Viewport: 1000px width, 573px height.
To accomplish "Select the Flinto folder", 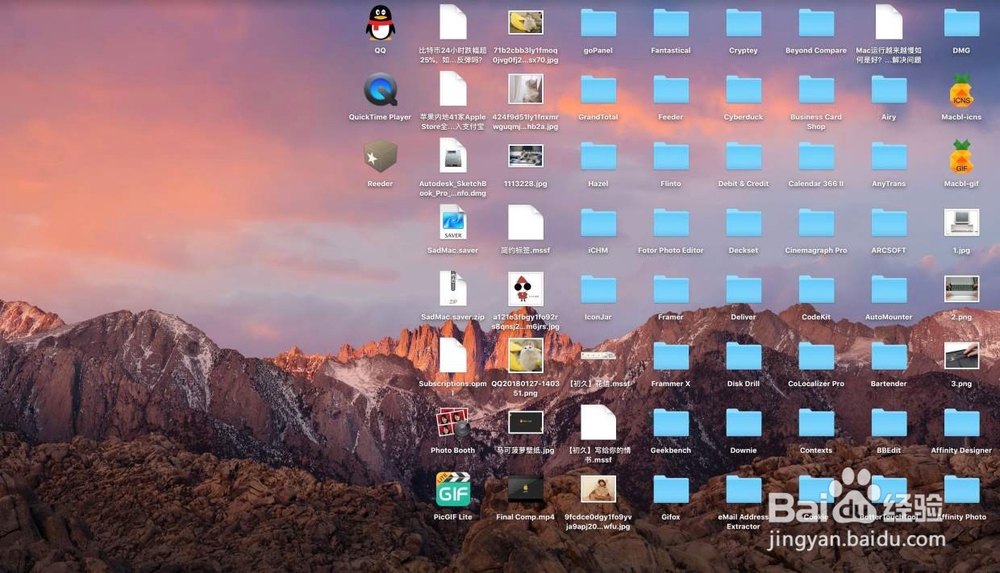I will point(671,157).
